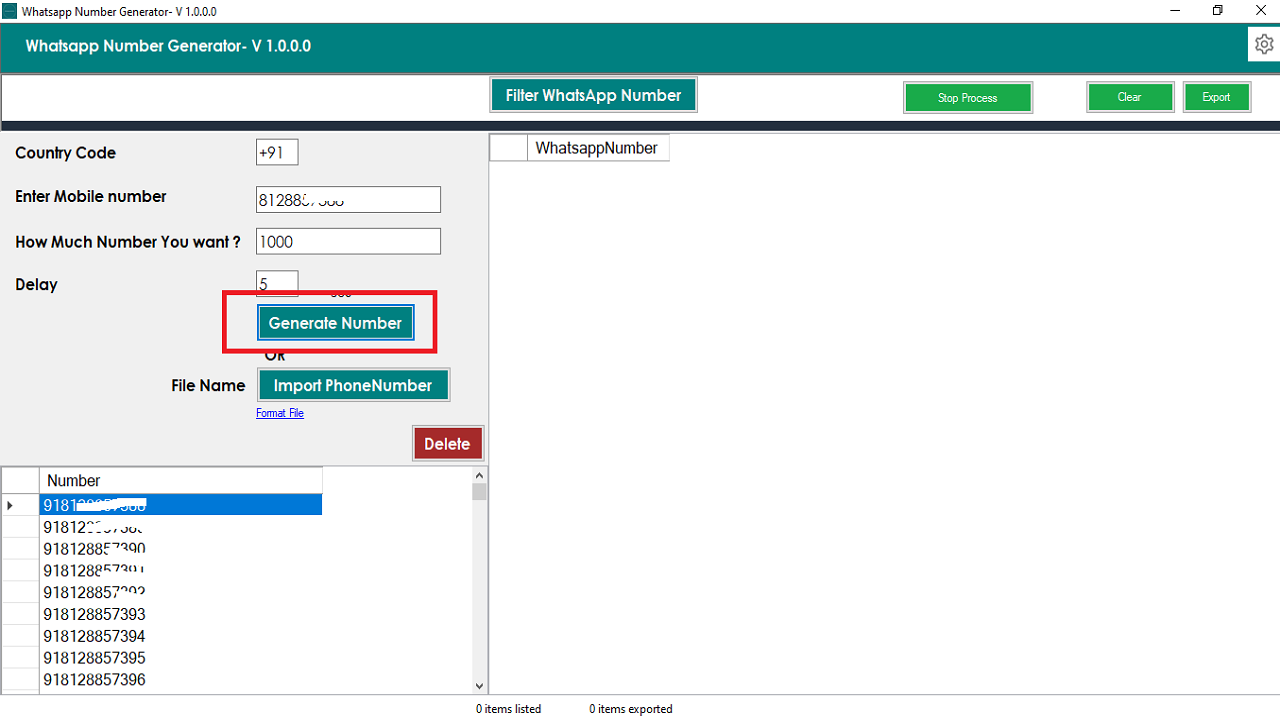The image size is (1280, 720).
Task: Click the highlighted Generate Number button
Action: click(335, 322)
